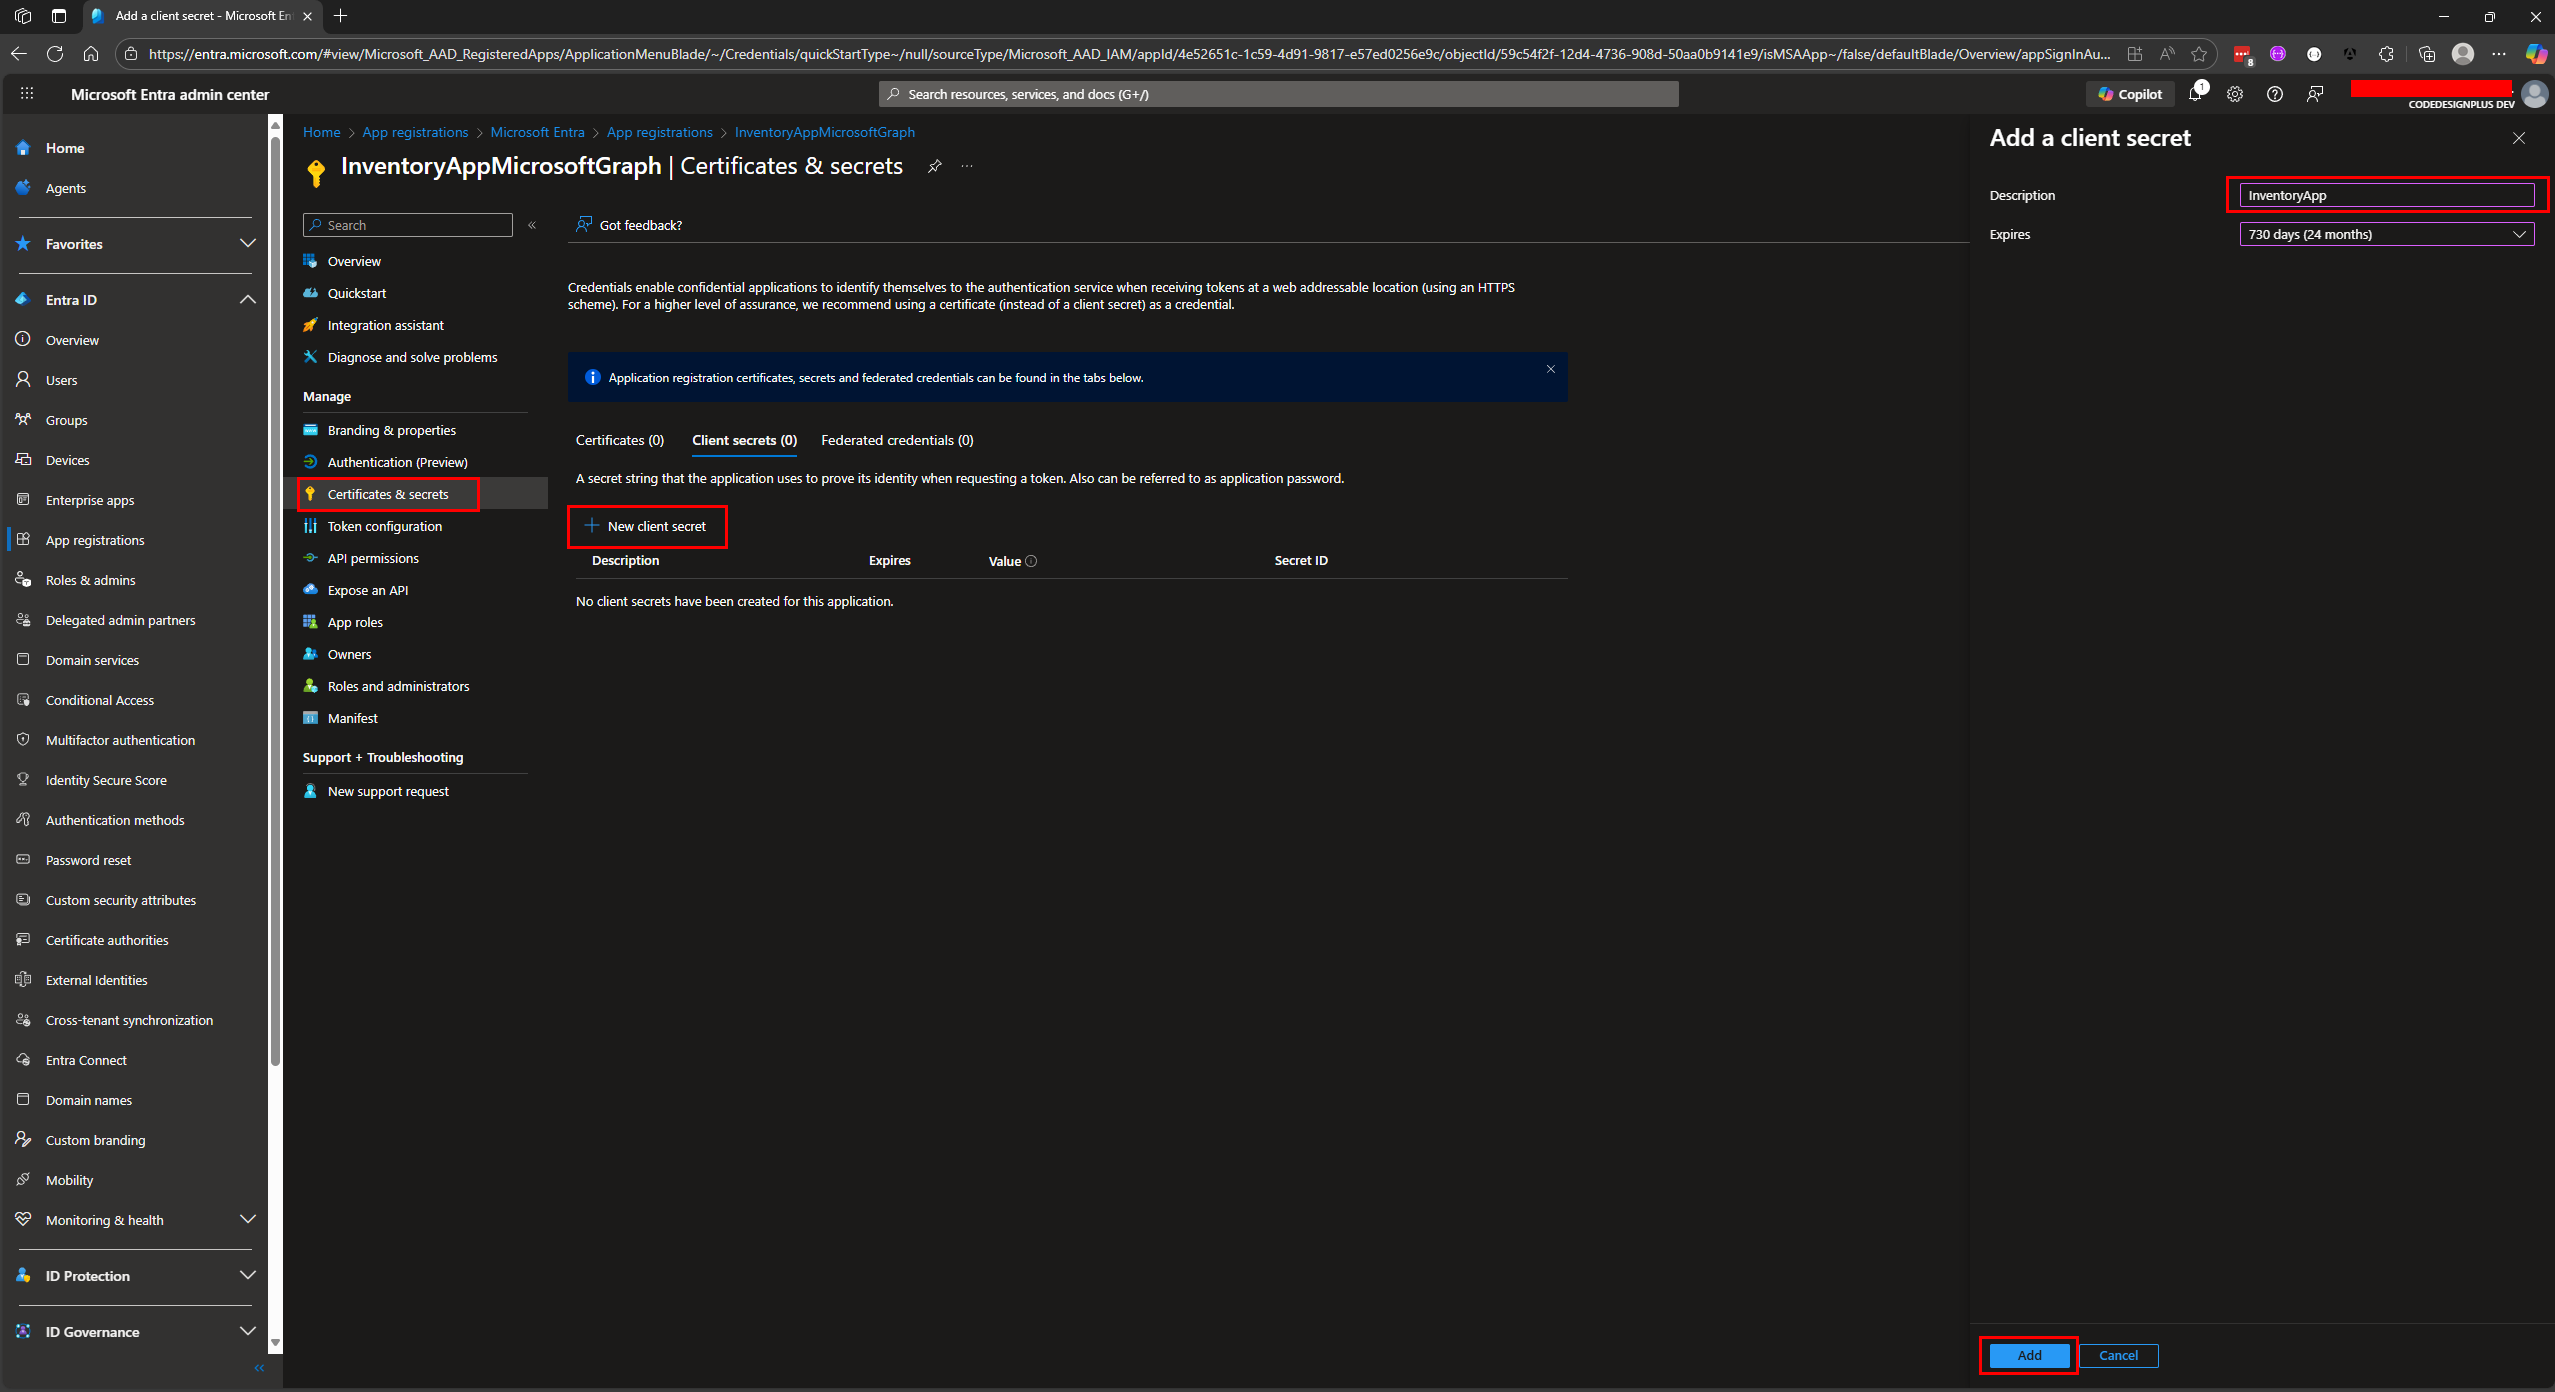
Task: Click the Add button to create secret
Action: (2029, 1355)
